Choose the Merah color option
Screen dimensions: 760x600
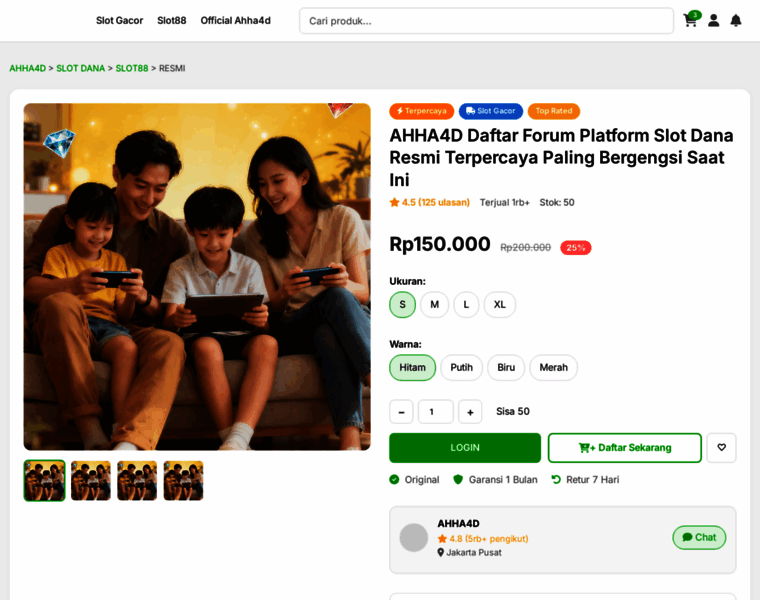(553, 367)
